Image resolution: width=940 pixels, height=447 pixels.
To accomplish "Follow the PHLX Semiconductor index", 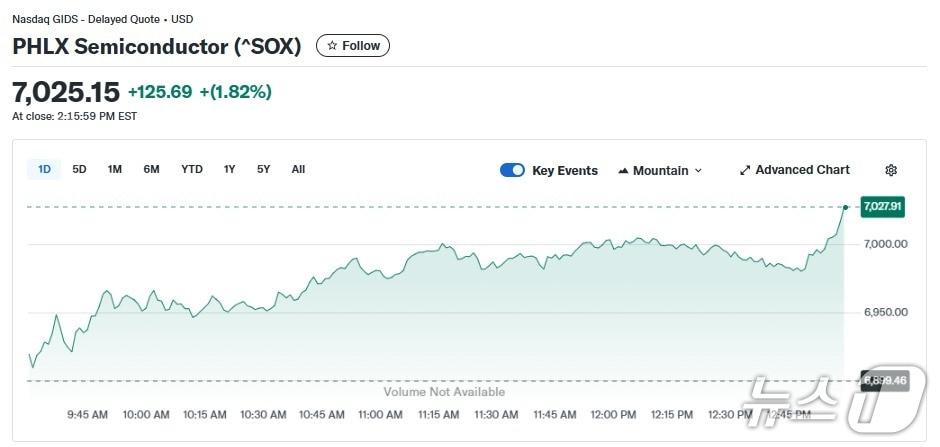I will coord(353,46).
